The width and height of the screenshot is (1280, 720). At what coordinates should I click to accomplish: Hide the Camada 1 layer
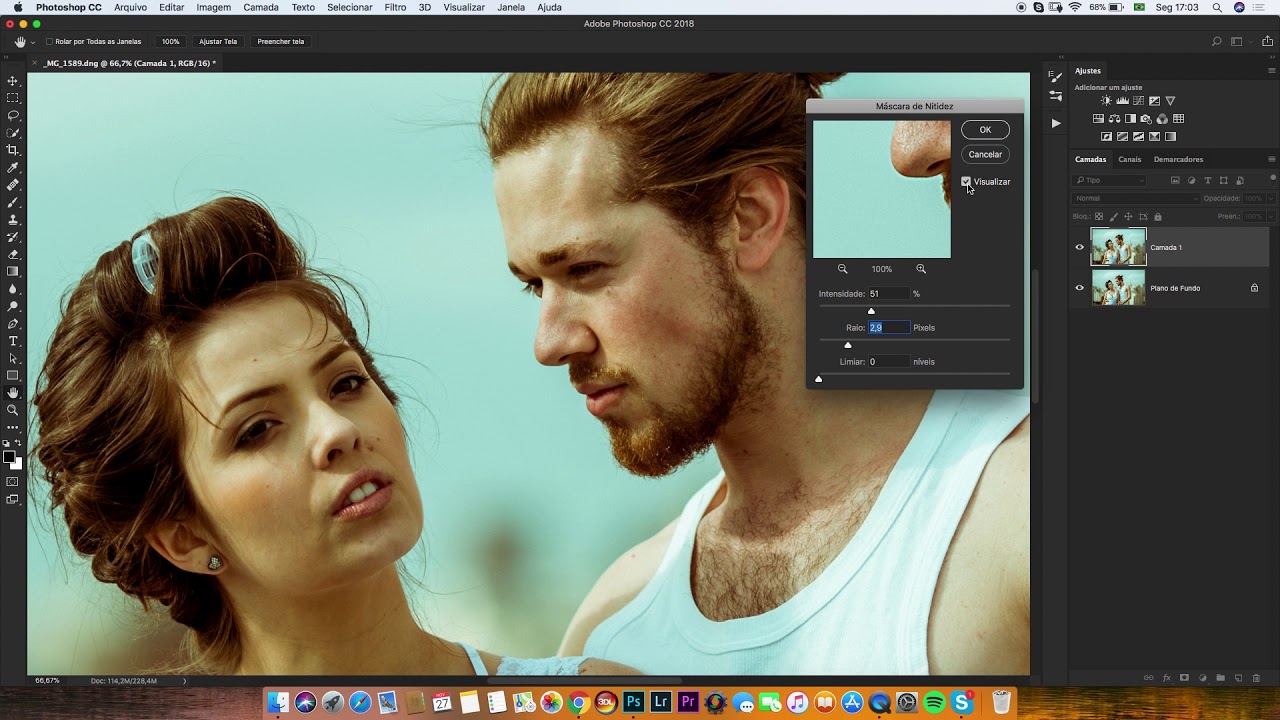(1079, 247)
